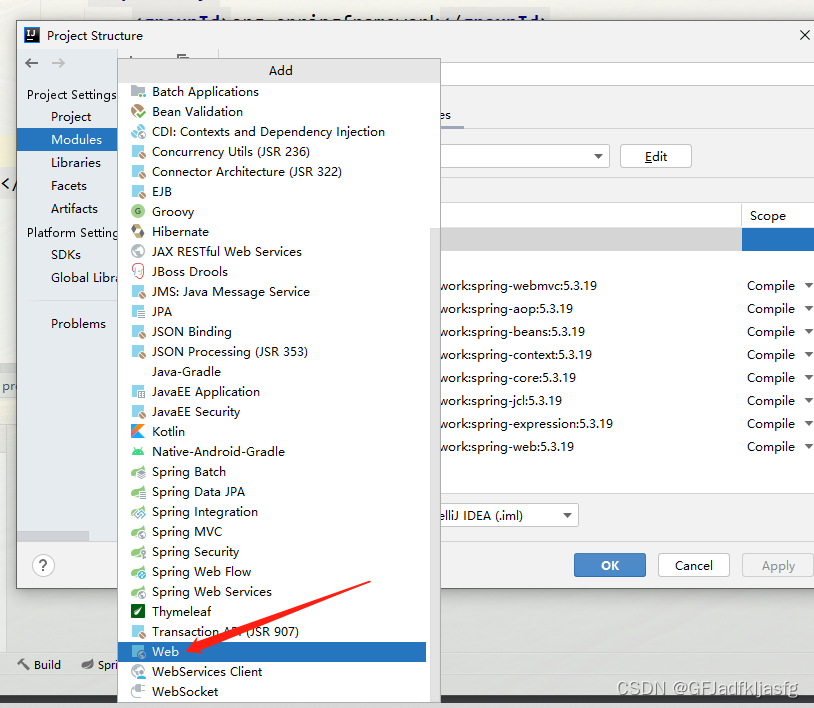Click the Scope column header
This screenshot has height=708, width=814.
pos(777,215)
